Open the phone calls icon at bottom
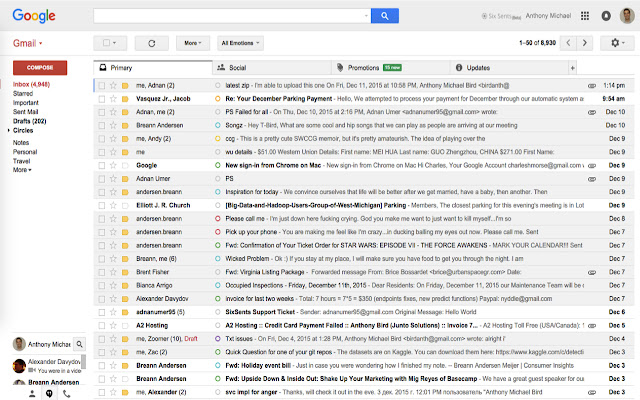640x400 pixels. 66,393
